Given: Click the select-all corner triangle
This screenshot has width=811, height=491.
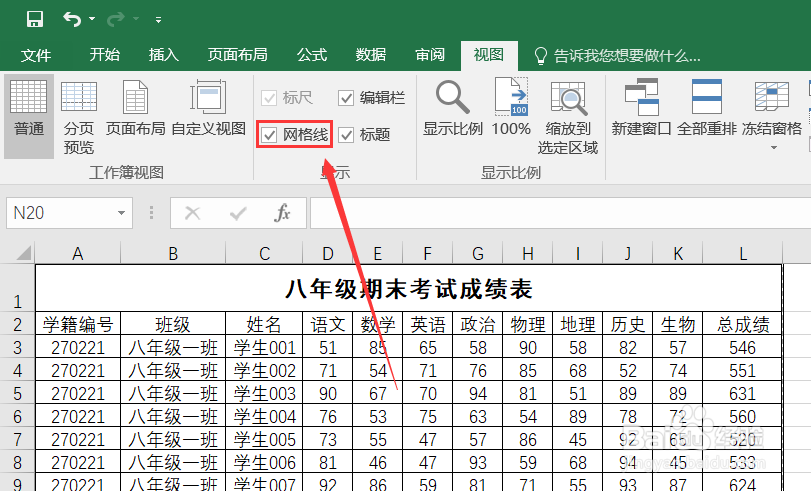Looking at the screenshot, I should [x=24, y=253].
